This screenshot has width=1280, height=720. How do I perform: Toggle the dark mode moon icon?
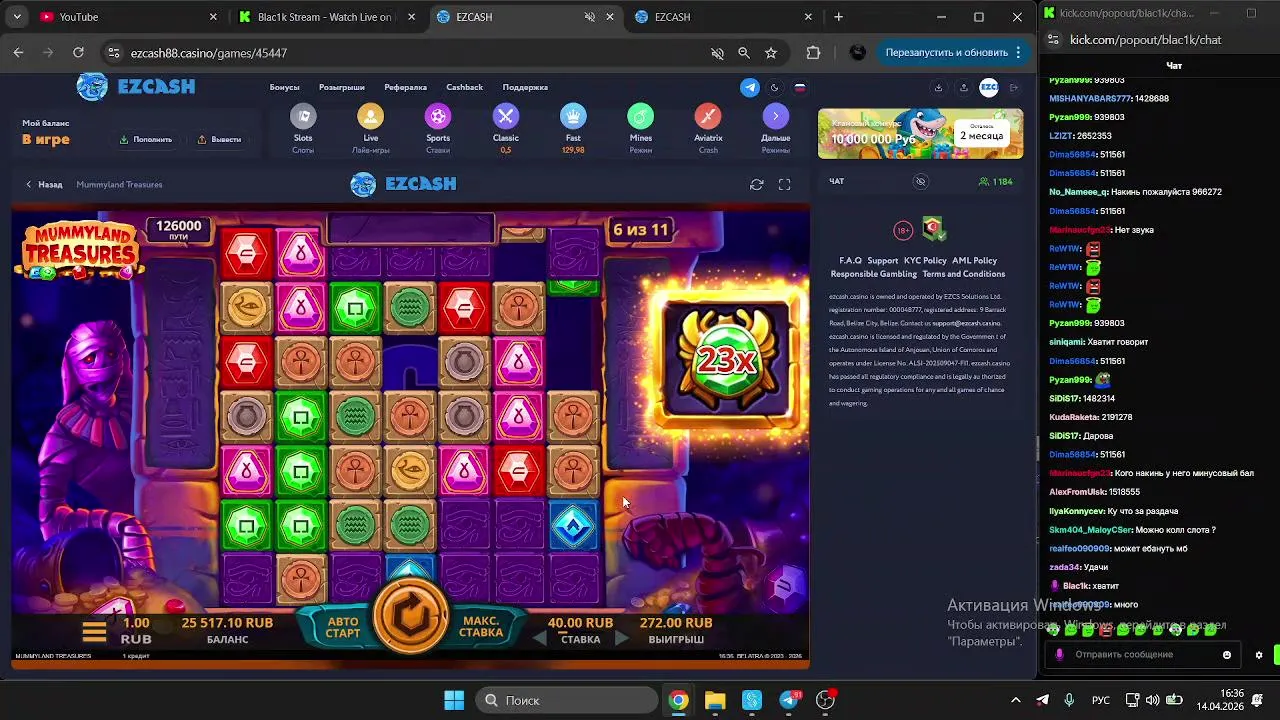(775, 87)
